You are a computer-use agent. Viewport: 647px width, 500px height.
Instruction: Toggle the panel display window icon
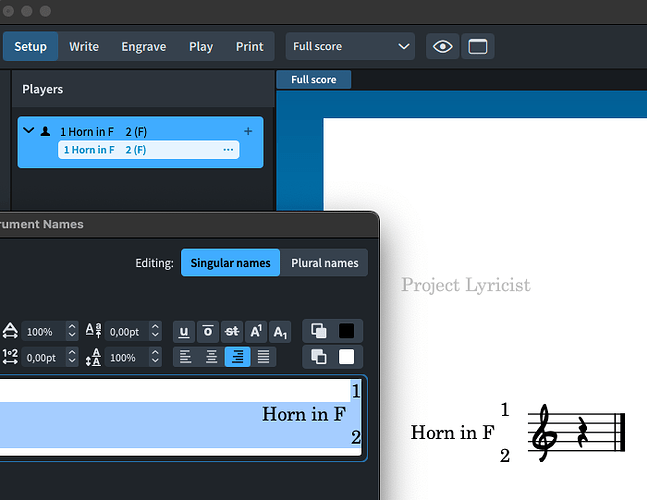click(x=477, y=46)
